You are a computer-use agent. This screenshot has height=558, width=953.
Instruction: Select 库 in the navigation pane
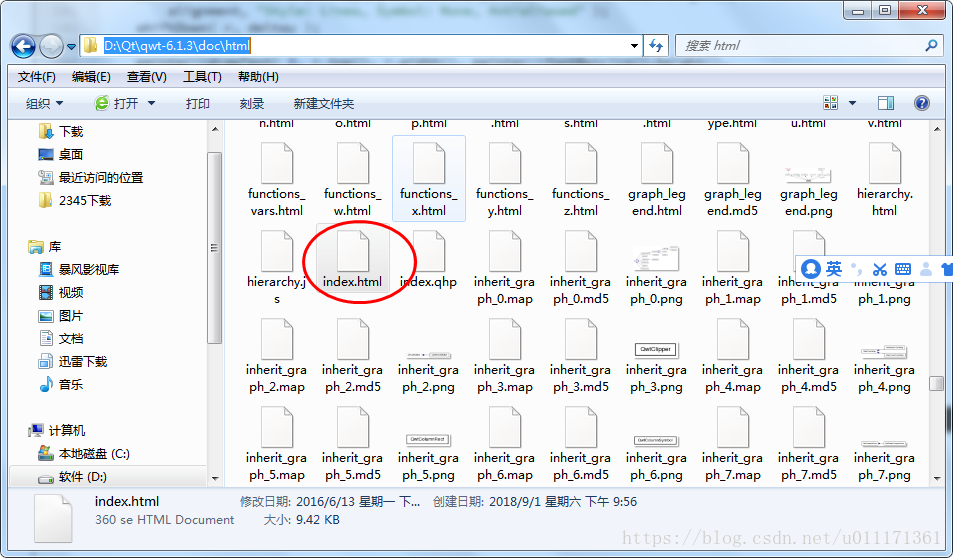45,246
